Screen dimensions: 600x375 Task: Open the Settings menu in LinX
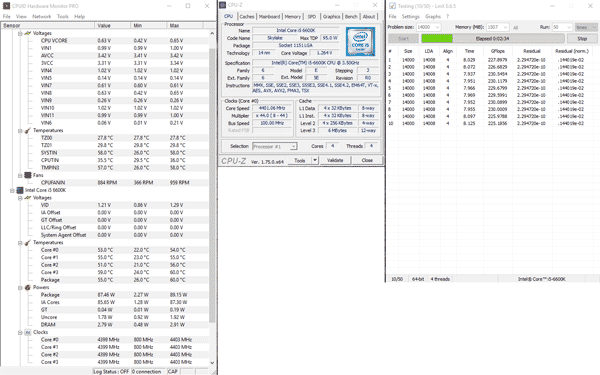411,16
